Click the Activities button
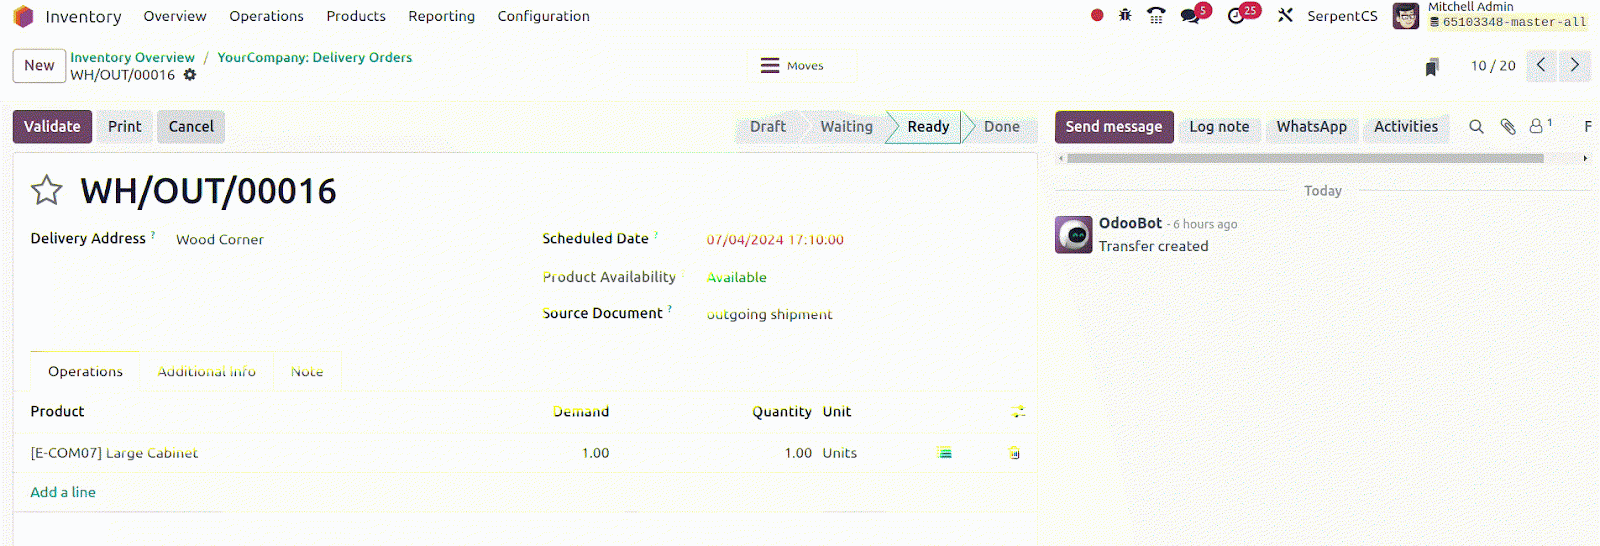This screenshot has height=546, width=1600. tap(1405, 127)
